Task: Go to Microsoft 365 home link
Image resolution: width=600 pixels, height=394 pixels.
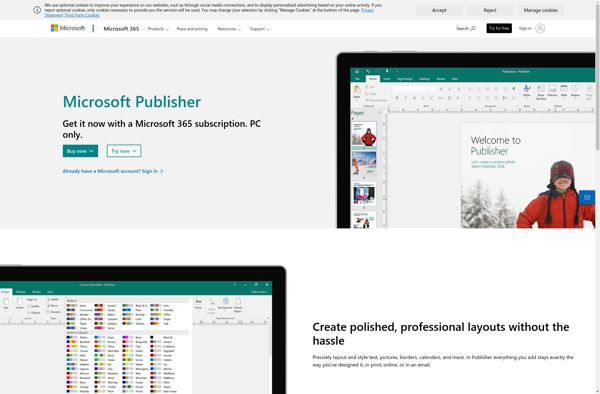Action: coord(121,29)
